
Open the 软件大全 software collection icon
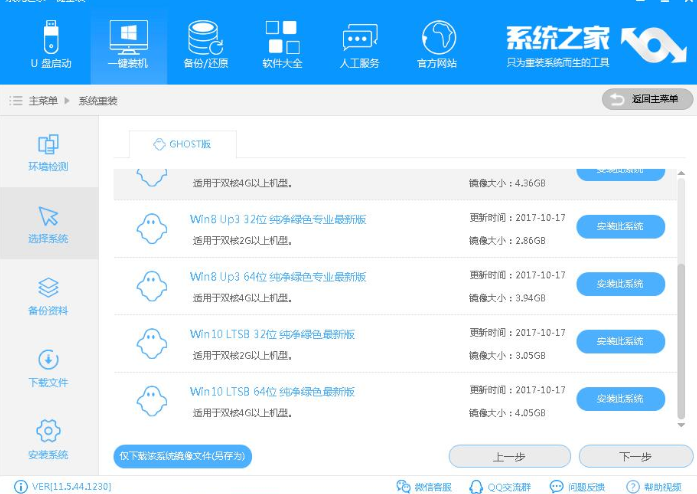click(283, 44)
